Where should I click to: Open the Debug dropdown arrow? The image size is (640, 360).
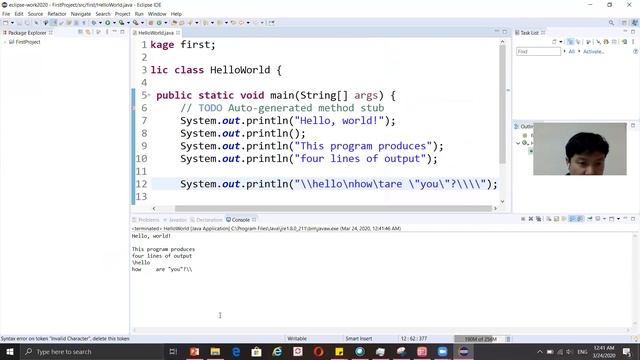pos(100,23)
